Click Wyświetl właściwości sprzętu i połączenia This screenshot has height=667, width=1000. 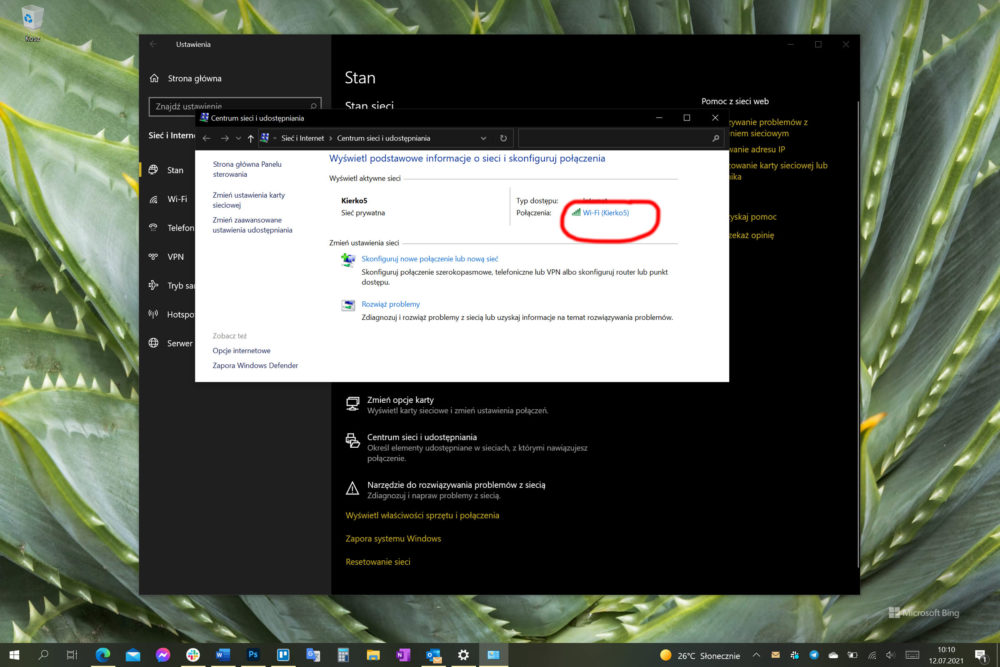point(422,515)
